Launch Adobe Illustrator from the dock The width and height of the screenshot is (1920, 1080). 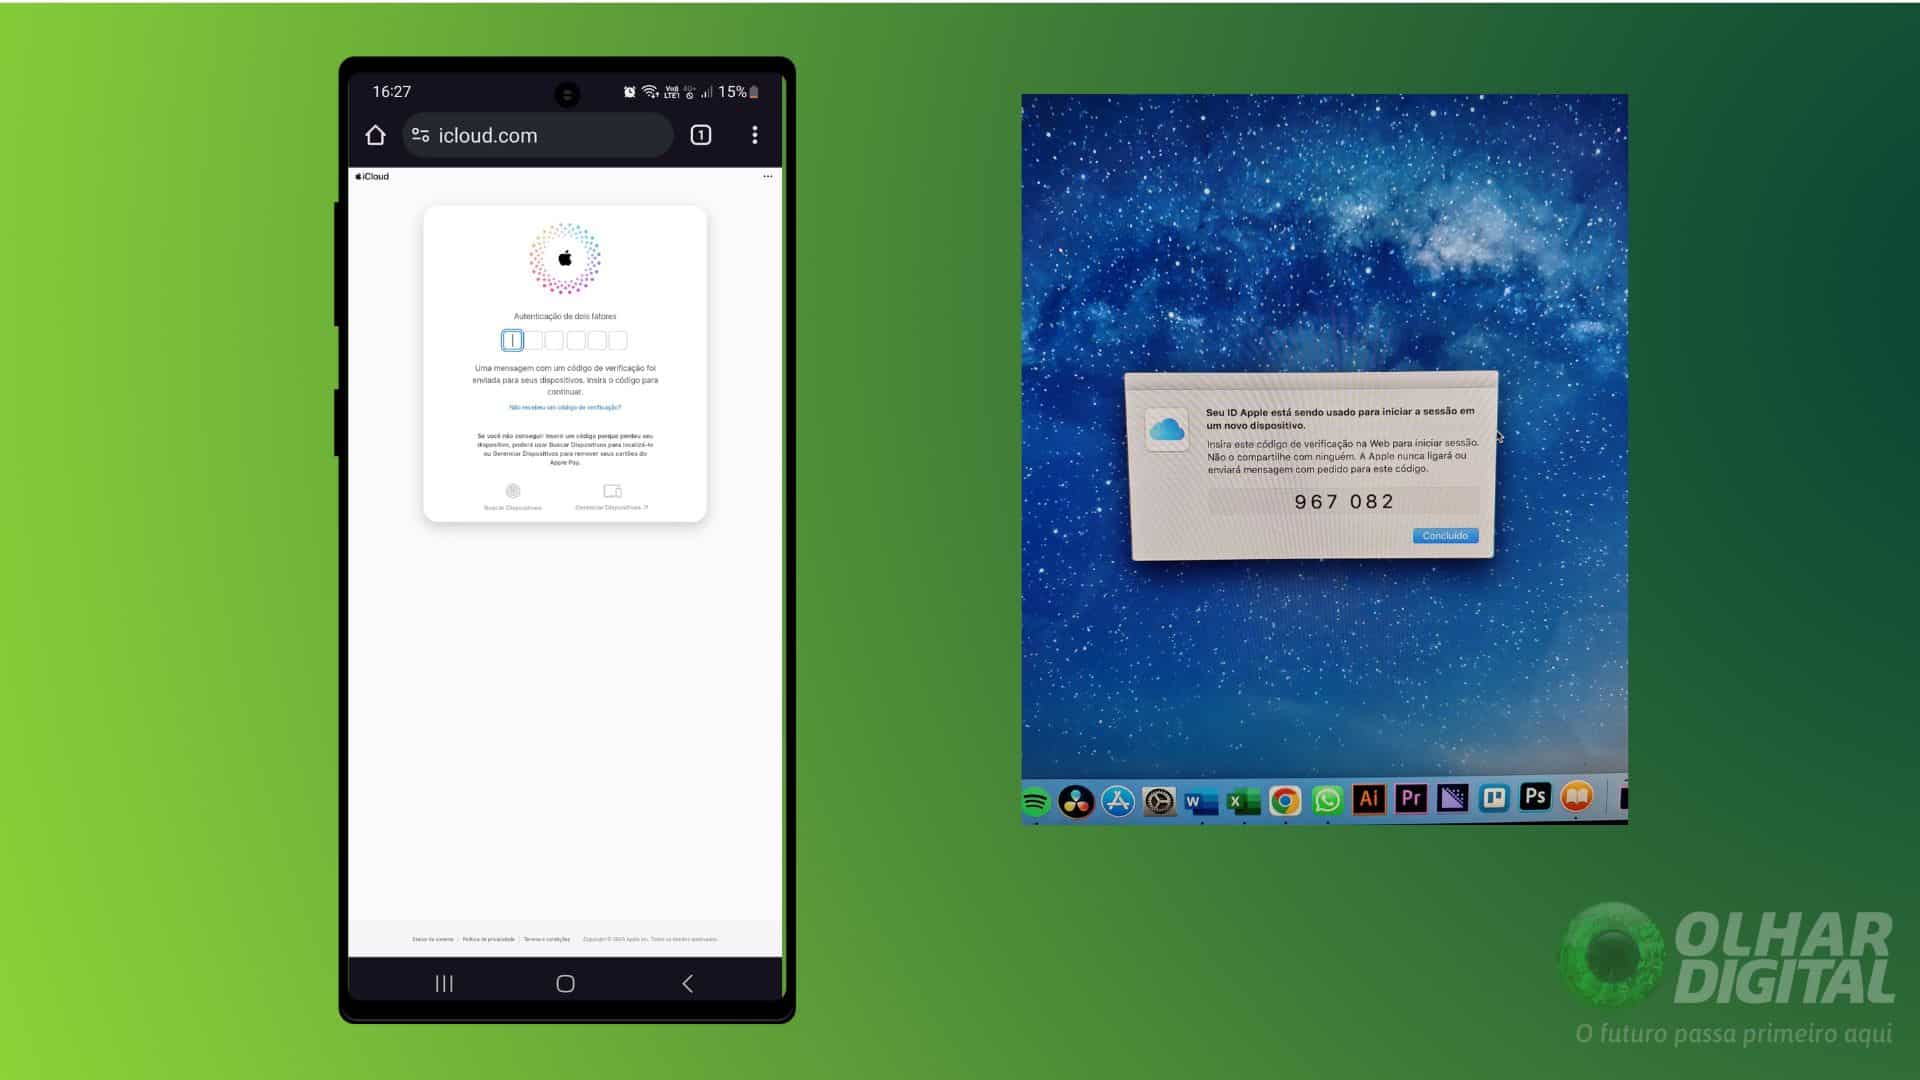tap(1369, 798)
